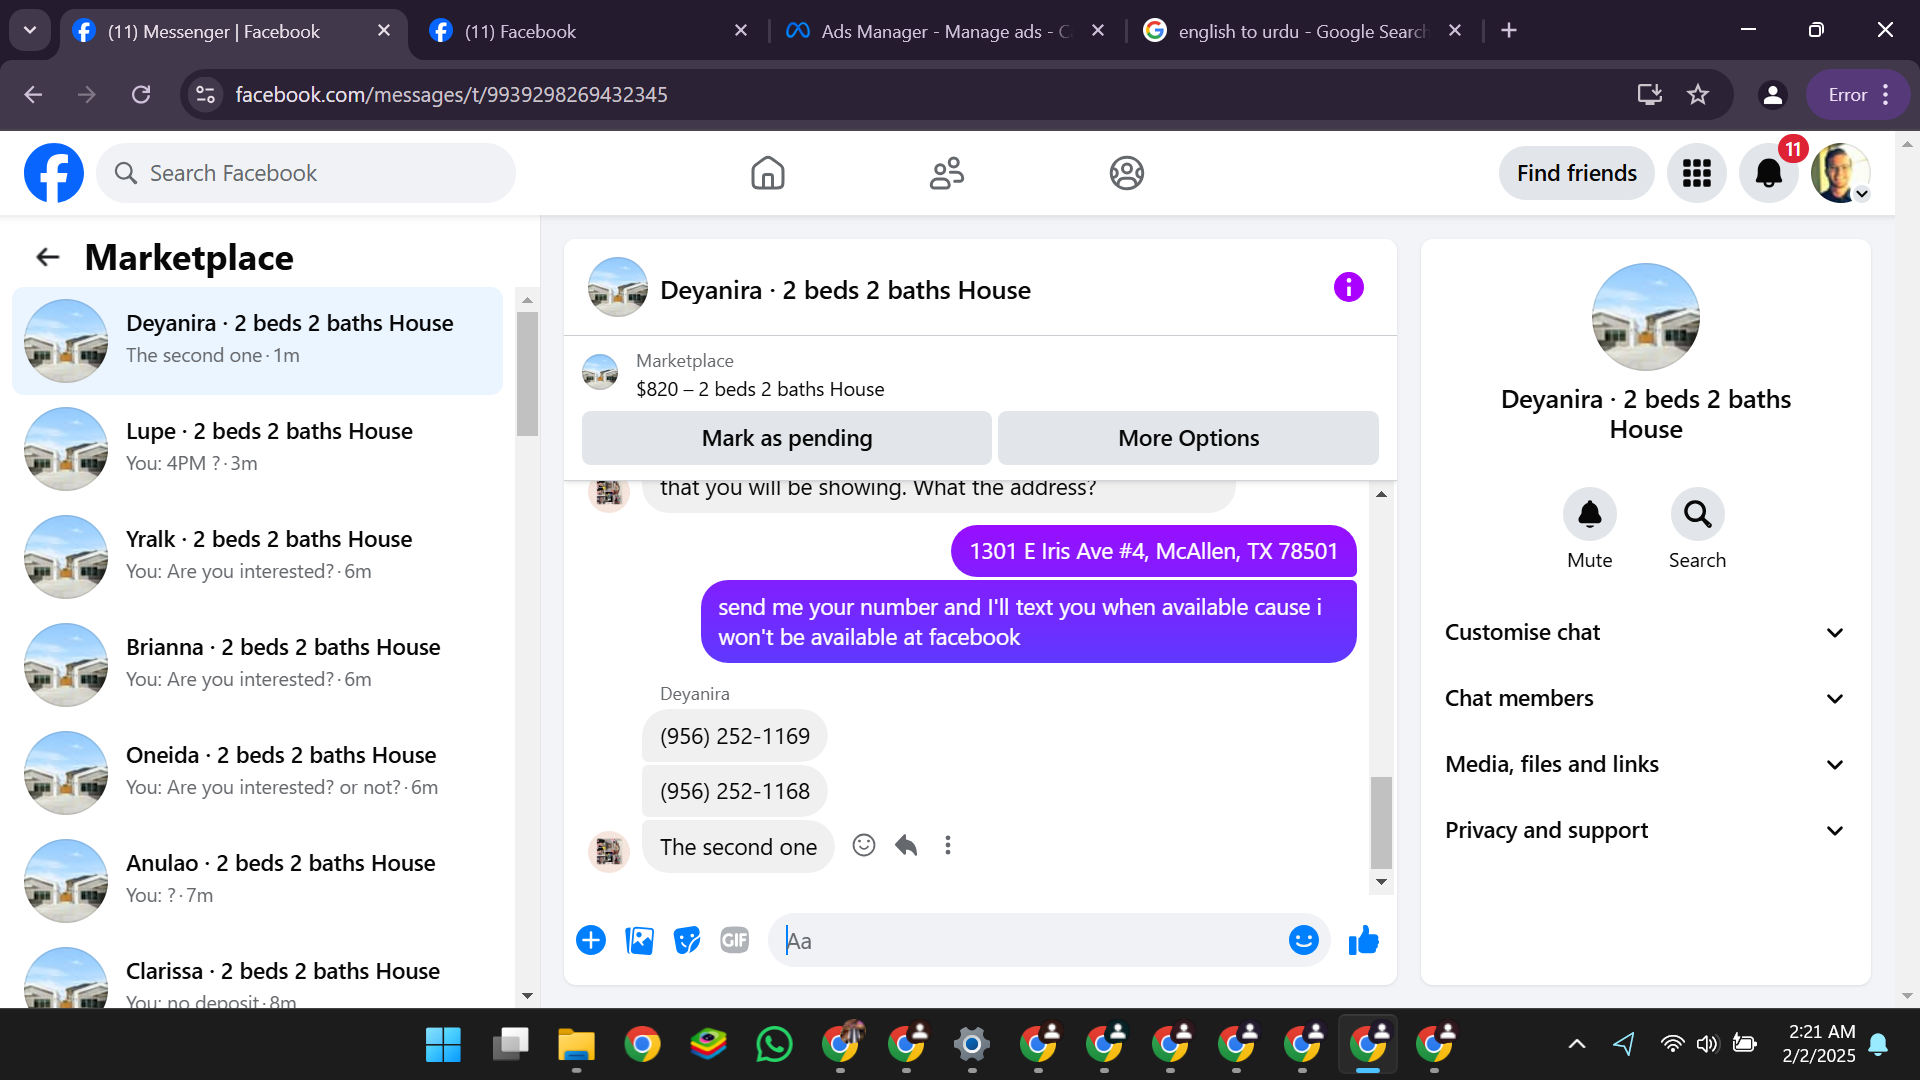
Task: Reply to 'The second one' message
Action: [906, 846]
